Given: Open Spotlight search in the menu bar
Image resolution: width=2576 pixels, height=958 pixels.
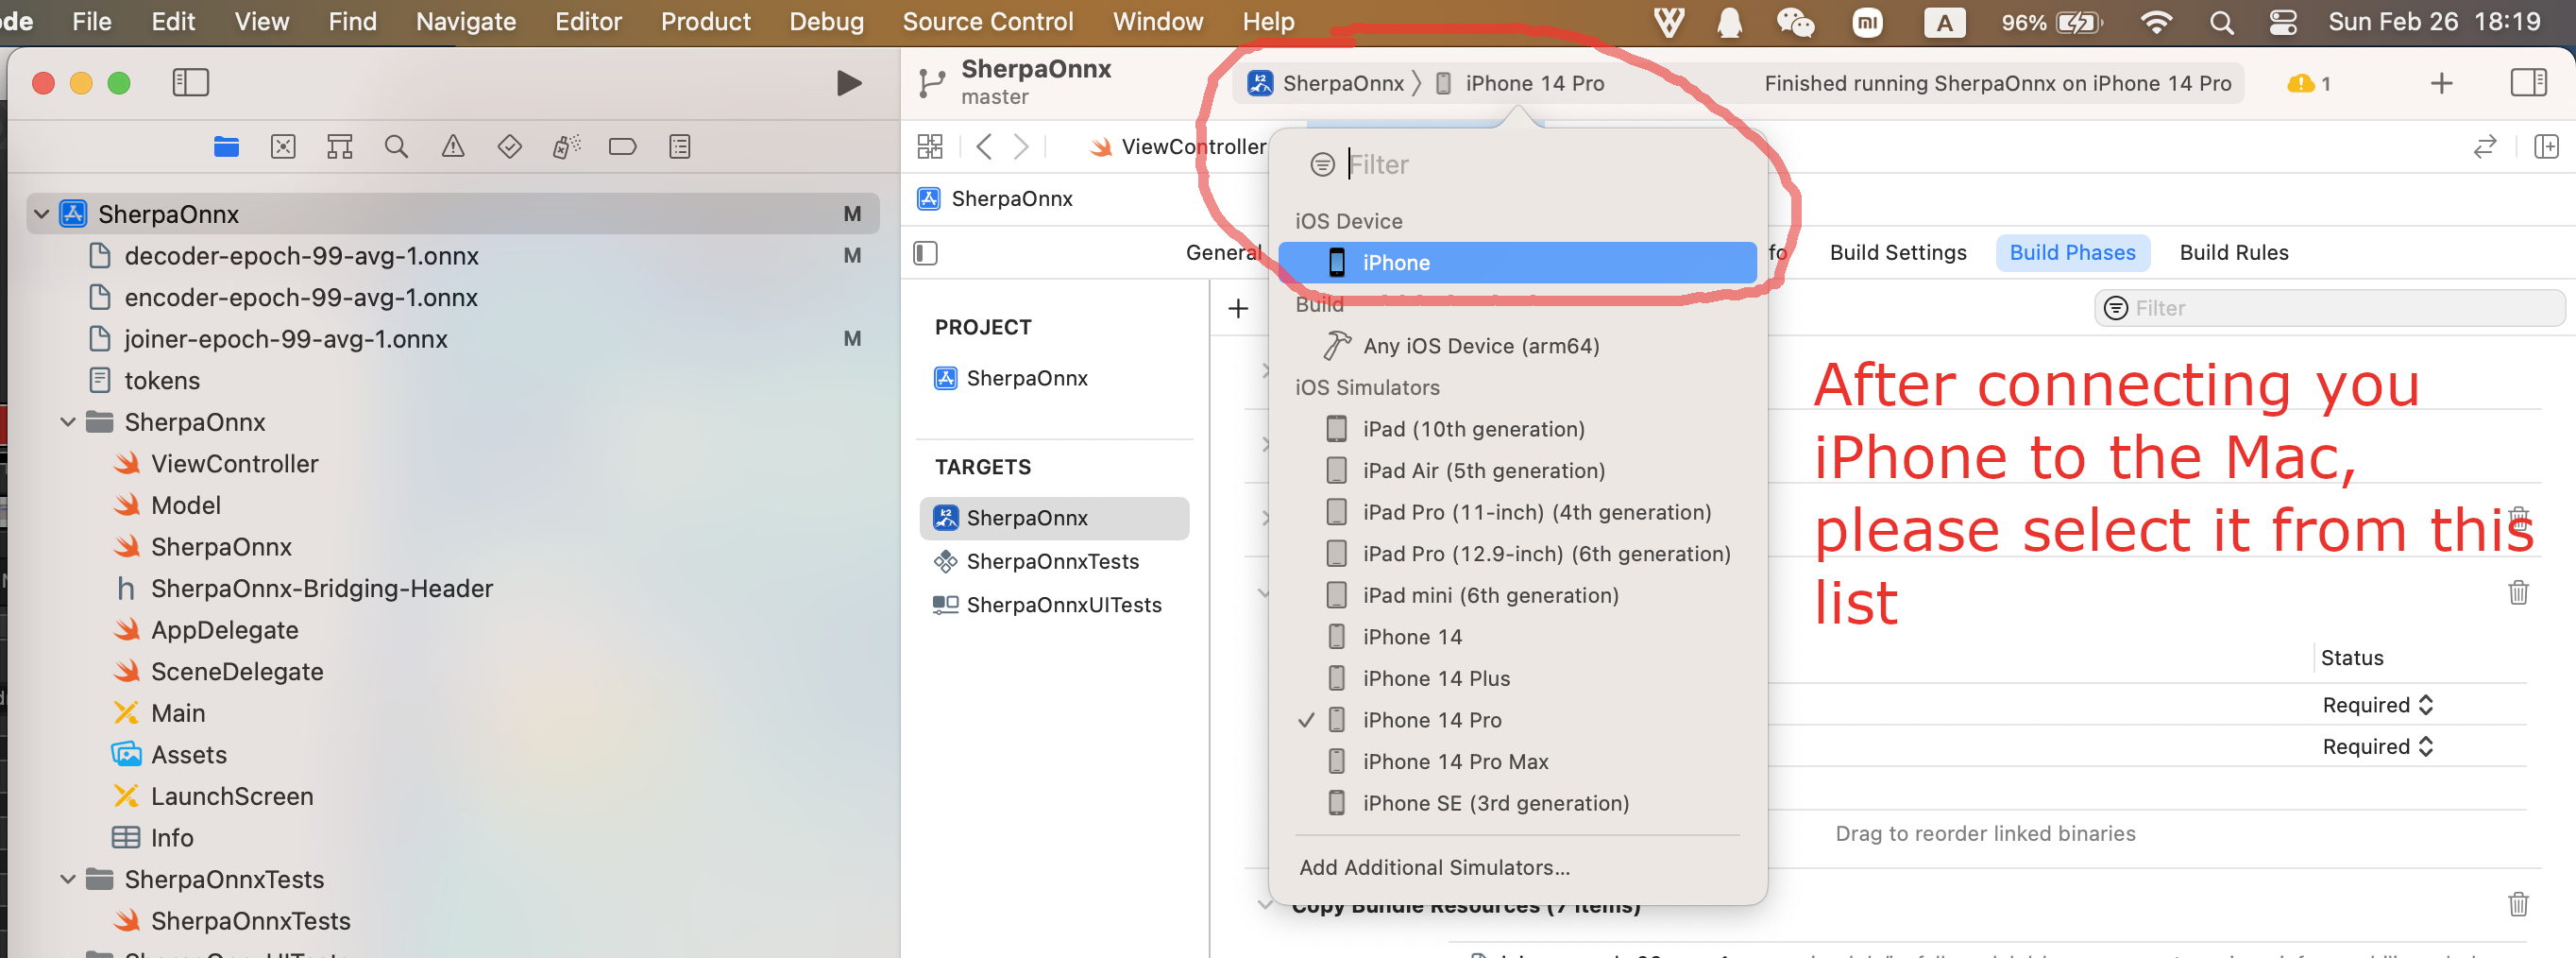Looking at the screenshot, I should pos(2221,22).
